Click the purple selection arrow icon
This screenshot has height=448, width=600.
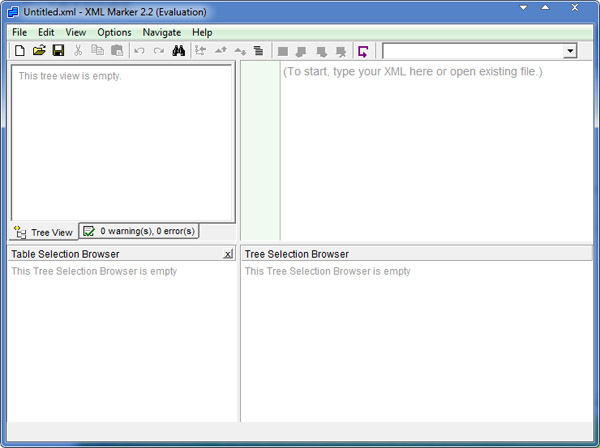(x=363, y=51)
